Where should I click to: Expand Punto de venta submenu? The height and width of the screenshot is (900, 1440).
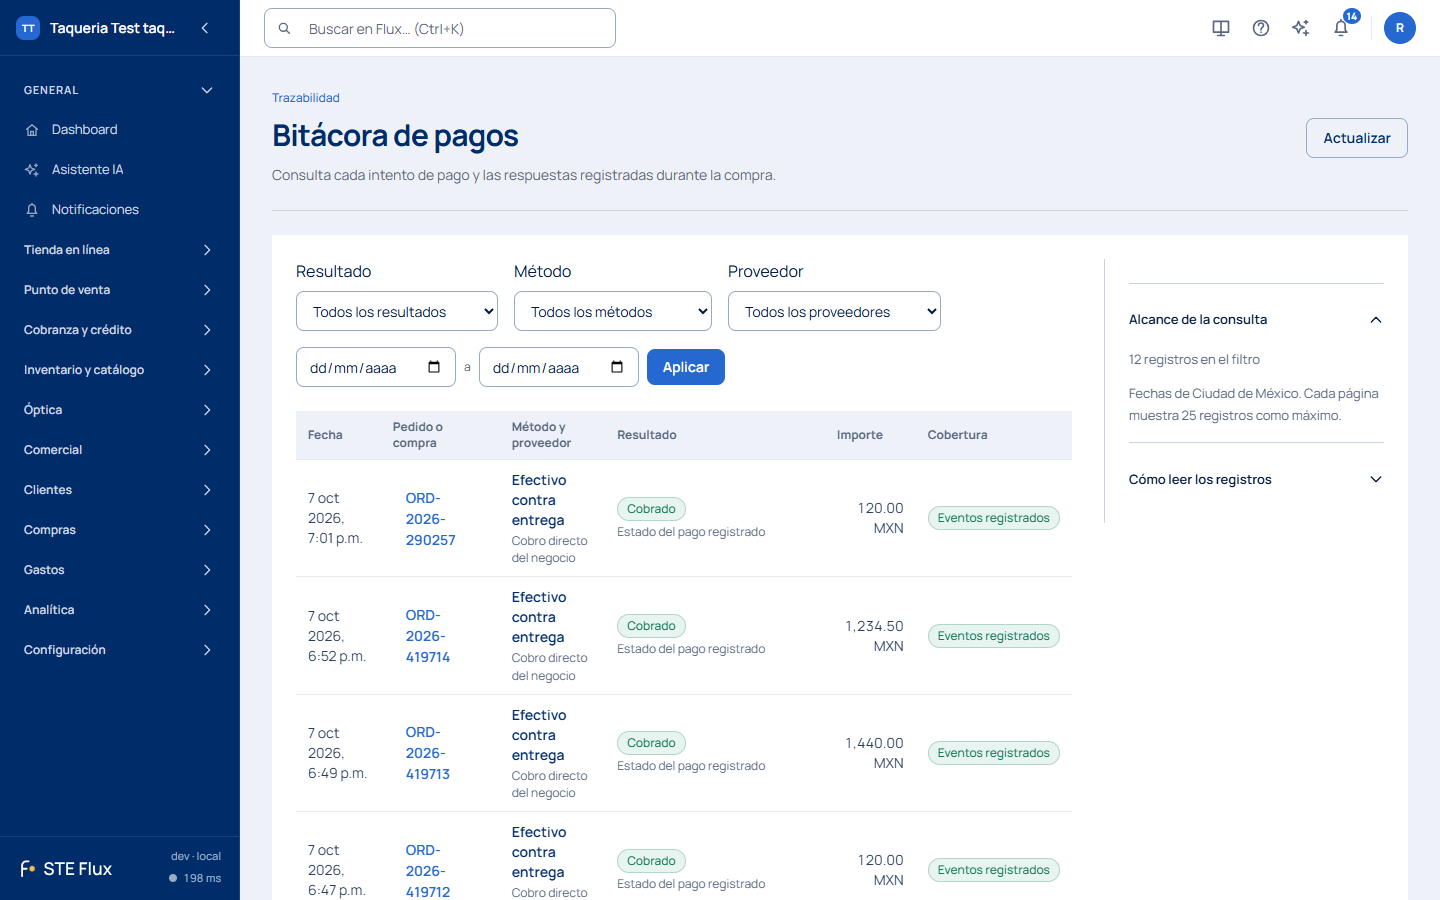(120, 290)
